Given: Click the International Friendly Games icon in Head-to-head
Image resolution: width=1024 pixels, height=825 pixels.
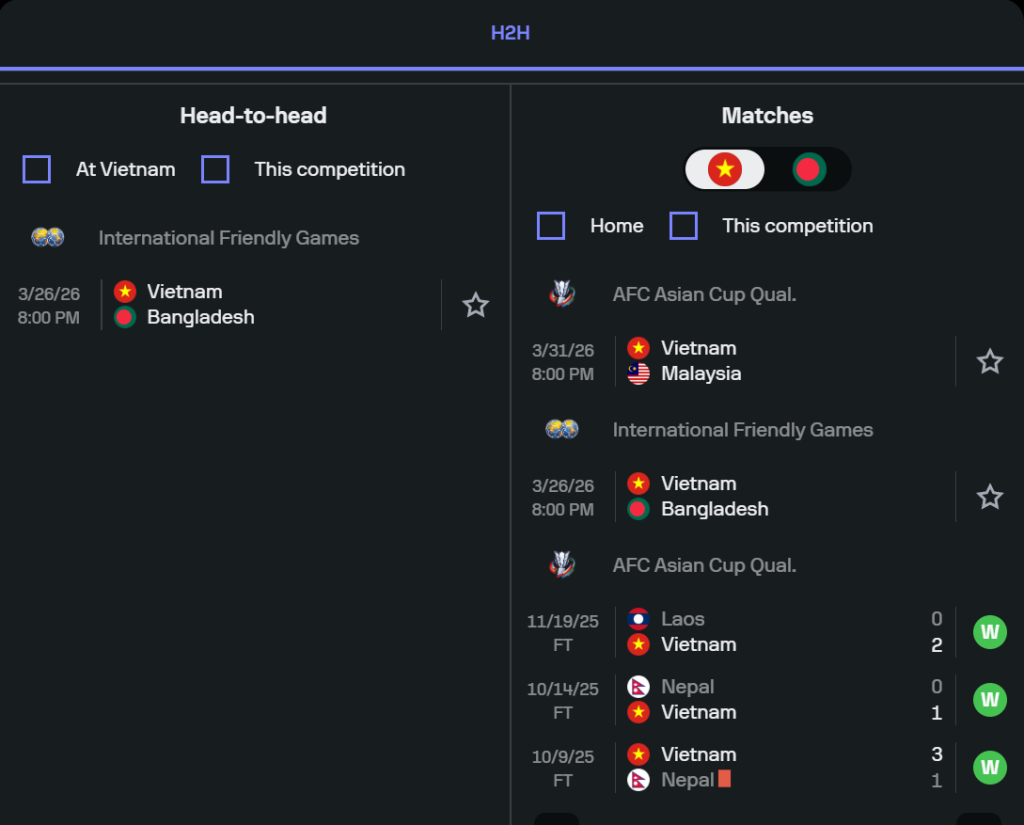Looking at the screenshot, I should 48,238.
